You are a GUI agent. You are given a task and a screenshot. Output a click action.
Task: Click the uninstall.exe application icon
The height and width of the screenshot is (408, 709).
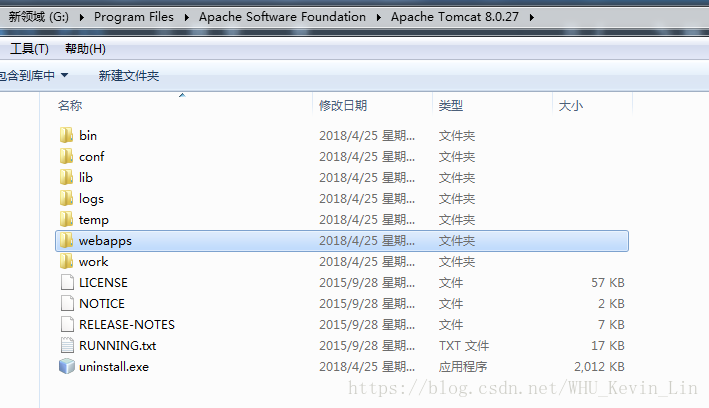click(66, 366)
